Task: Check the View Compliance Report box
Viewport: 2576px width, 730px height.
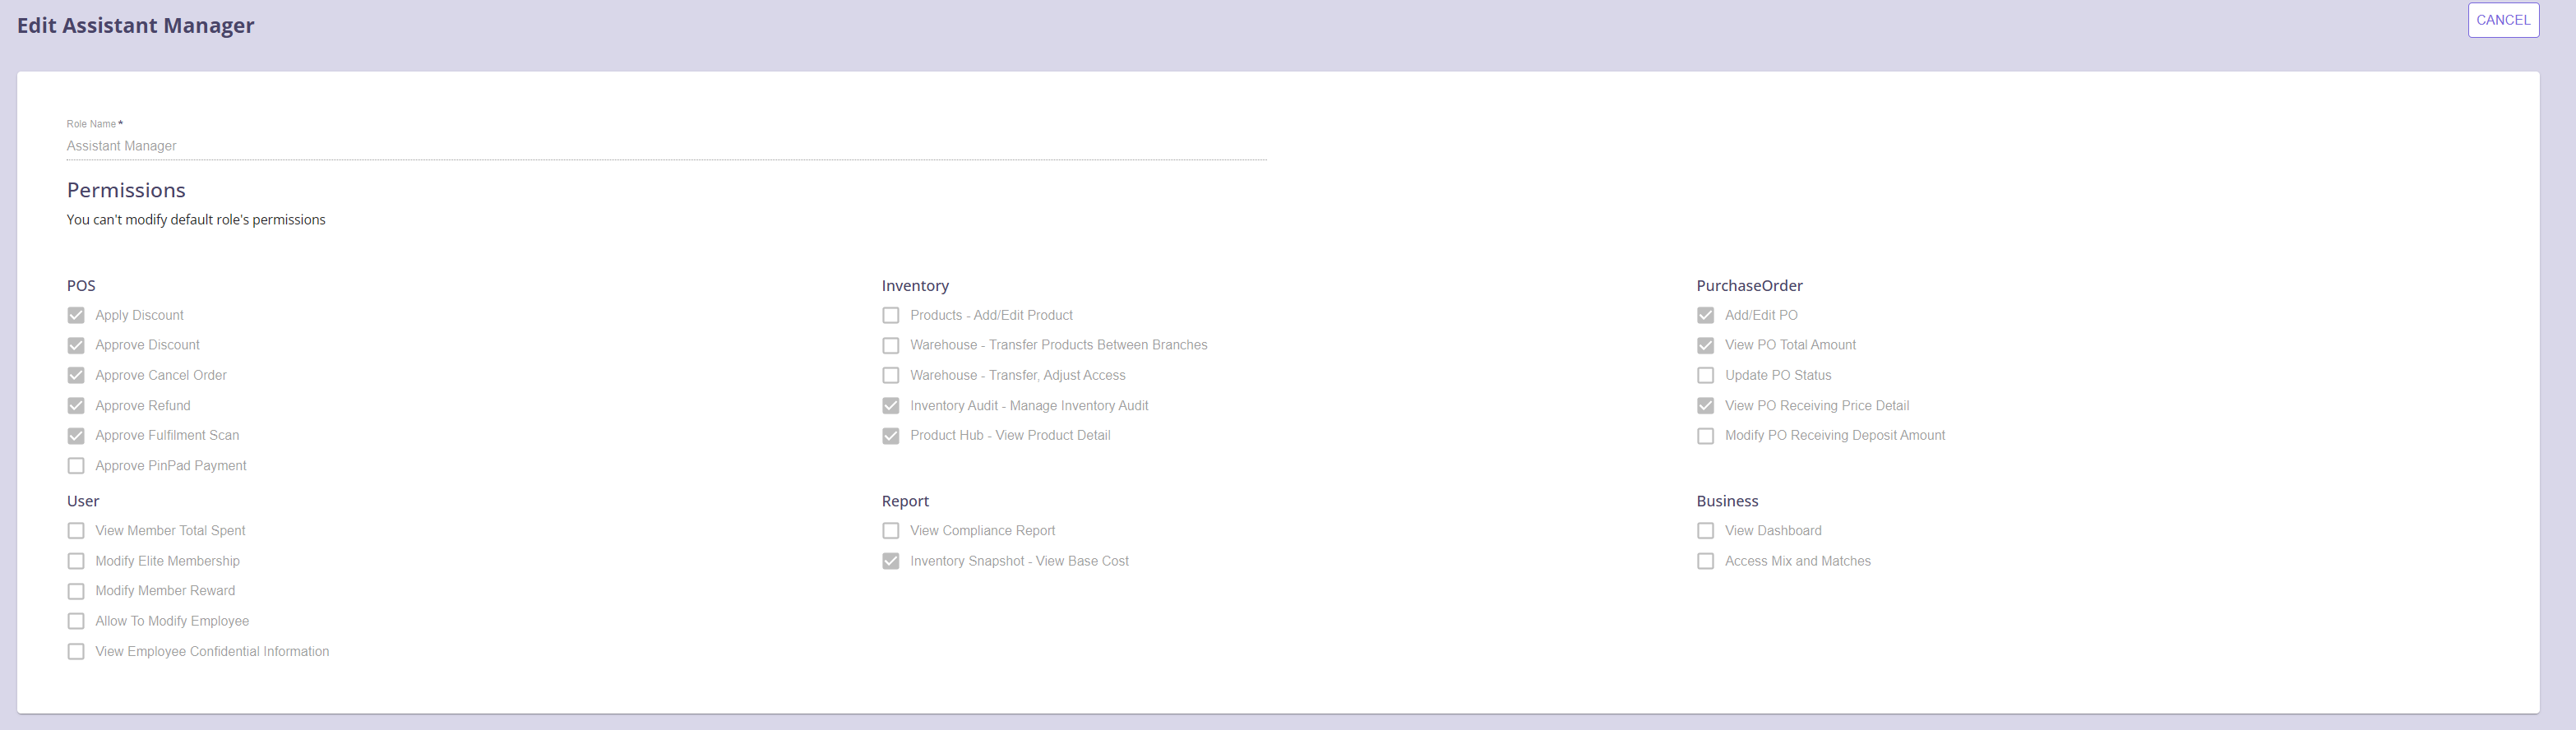Action: click(x=891, y=530)
